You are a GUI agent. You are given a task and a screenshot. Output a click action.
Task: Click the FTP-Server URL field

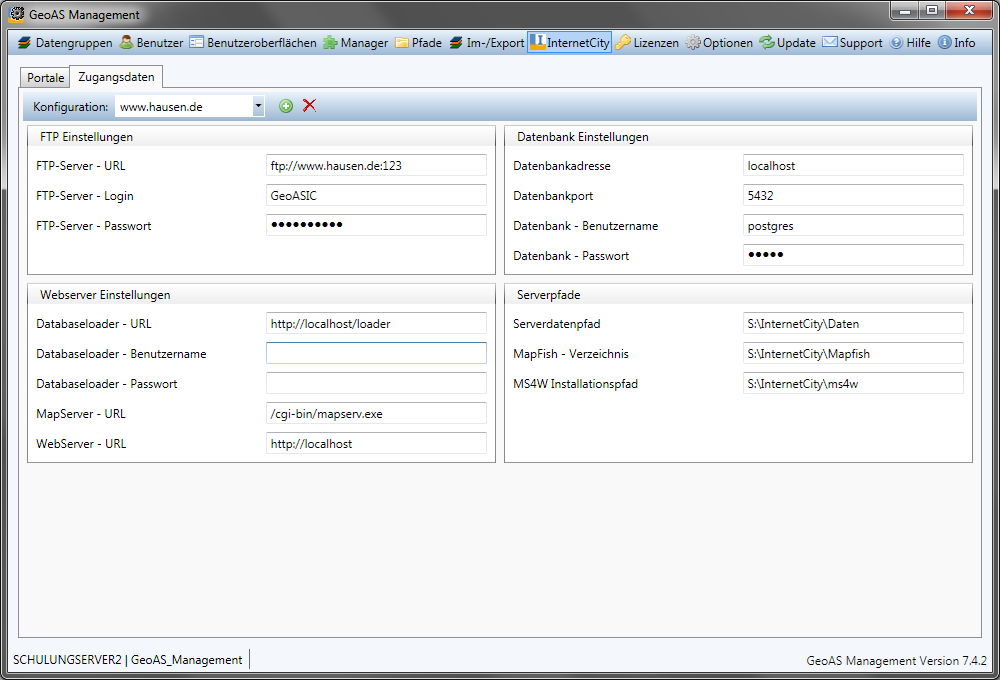376,166
